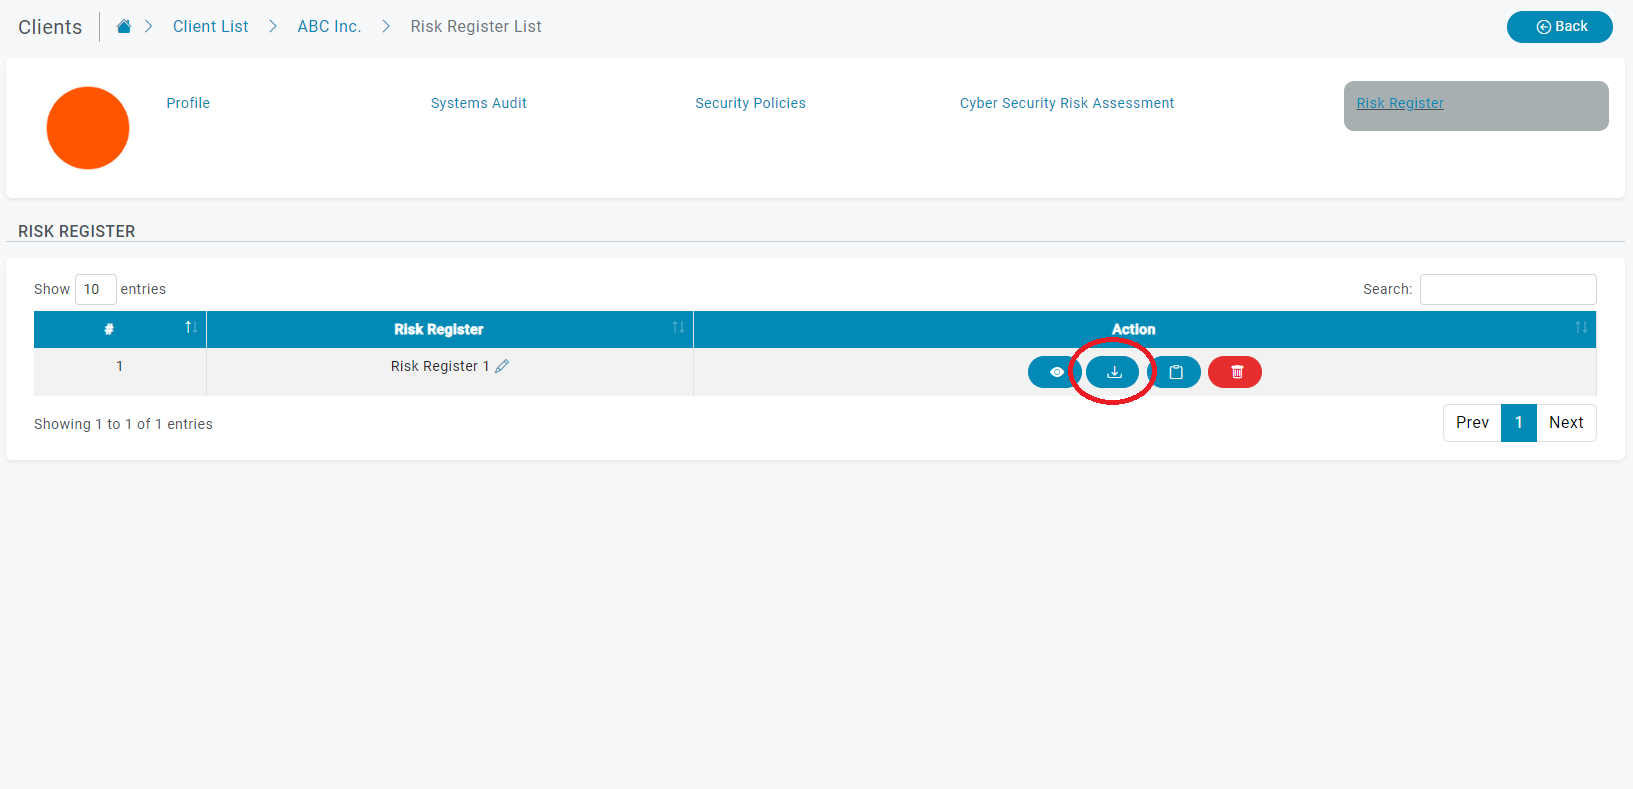The width and height of the screenshot is (1633, 789).
Task: View Risk Register 1 with eye icon
Action: (1055, 372)
